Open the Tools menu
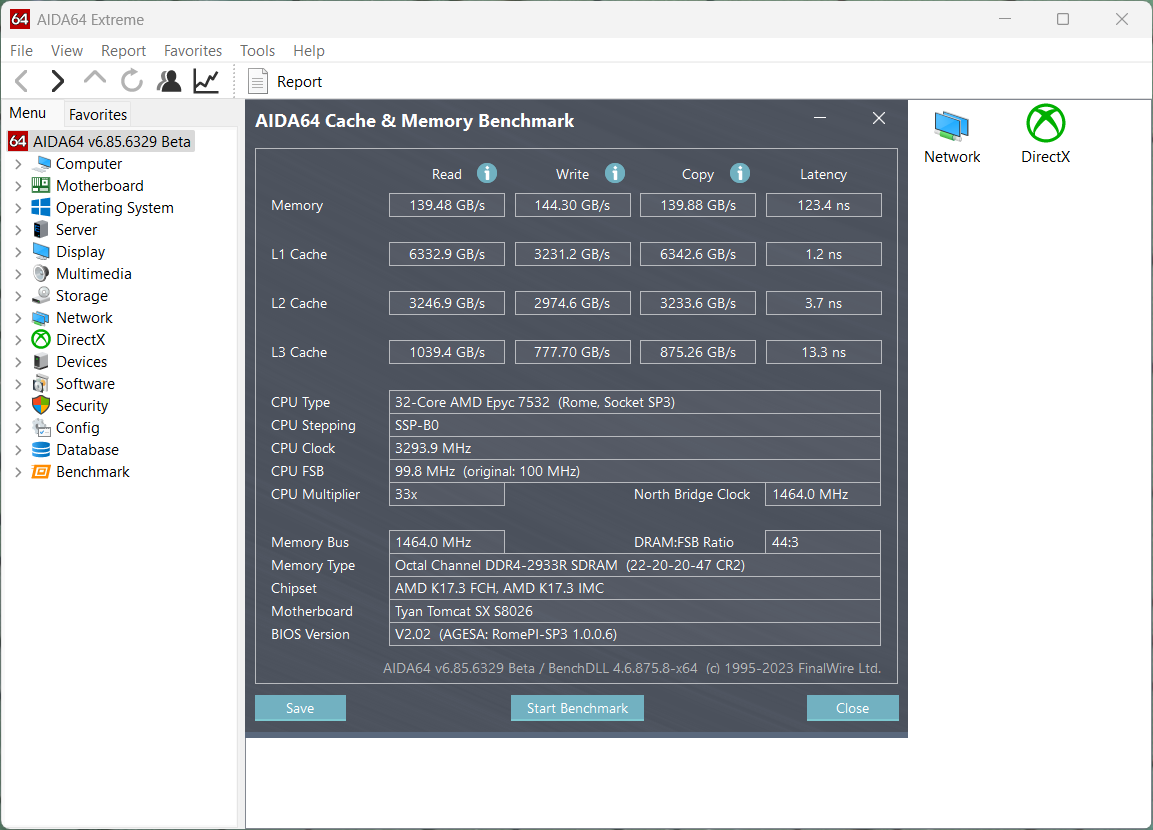This screenshot has width=1153, height=830. pos(257,51)
